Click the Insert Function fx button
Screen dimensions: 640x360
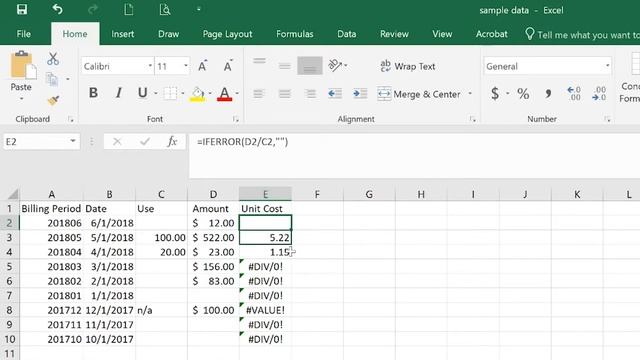pos(172,142)
